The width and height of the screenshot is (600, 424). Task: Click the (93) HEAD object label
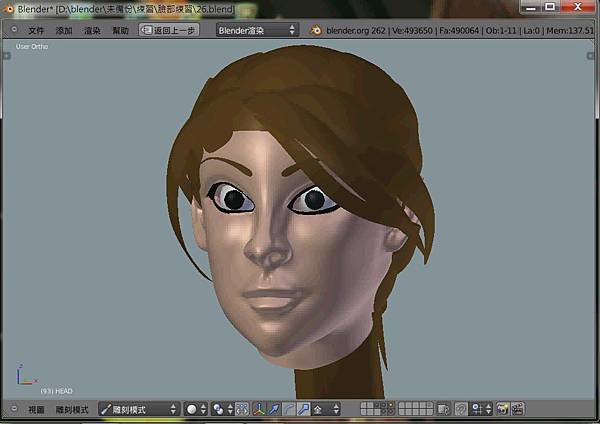[56, 391]
